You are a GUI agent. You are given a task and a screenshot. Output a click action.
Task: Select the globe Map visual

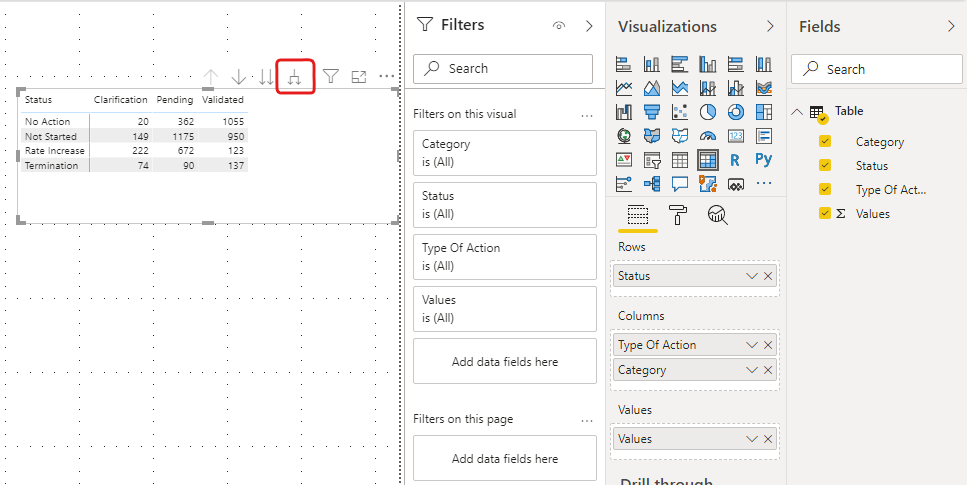point(623,136)
